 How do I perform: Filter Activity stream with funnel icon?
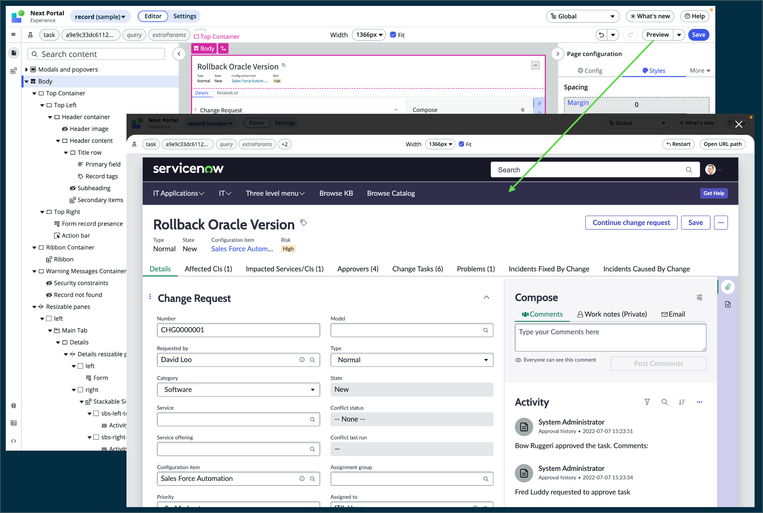click(x=647, y=402)
